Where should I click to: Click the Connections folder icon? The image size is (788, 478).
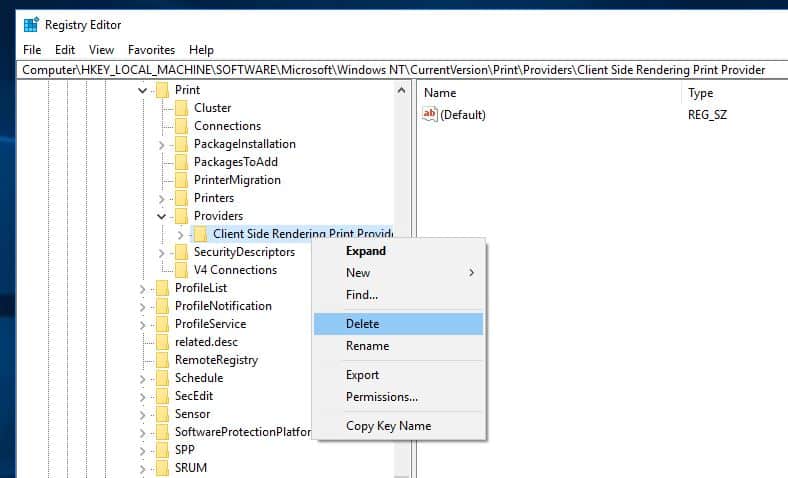(181, 126)
